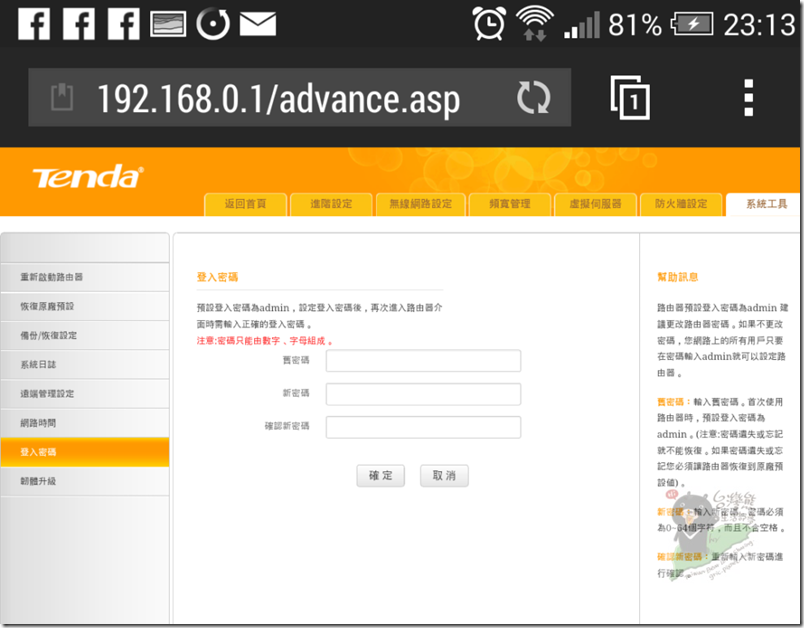Switch to the 防火牆設定 tab
The width and height of the screenshot is (804, 628).
click(x=681, y=204)
